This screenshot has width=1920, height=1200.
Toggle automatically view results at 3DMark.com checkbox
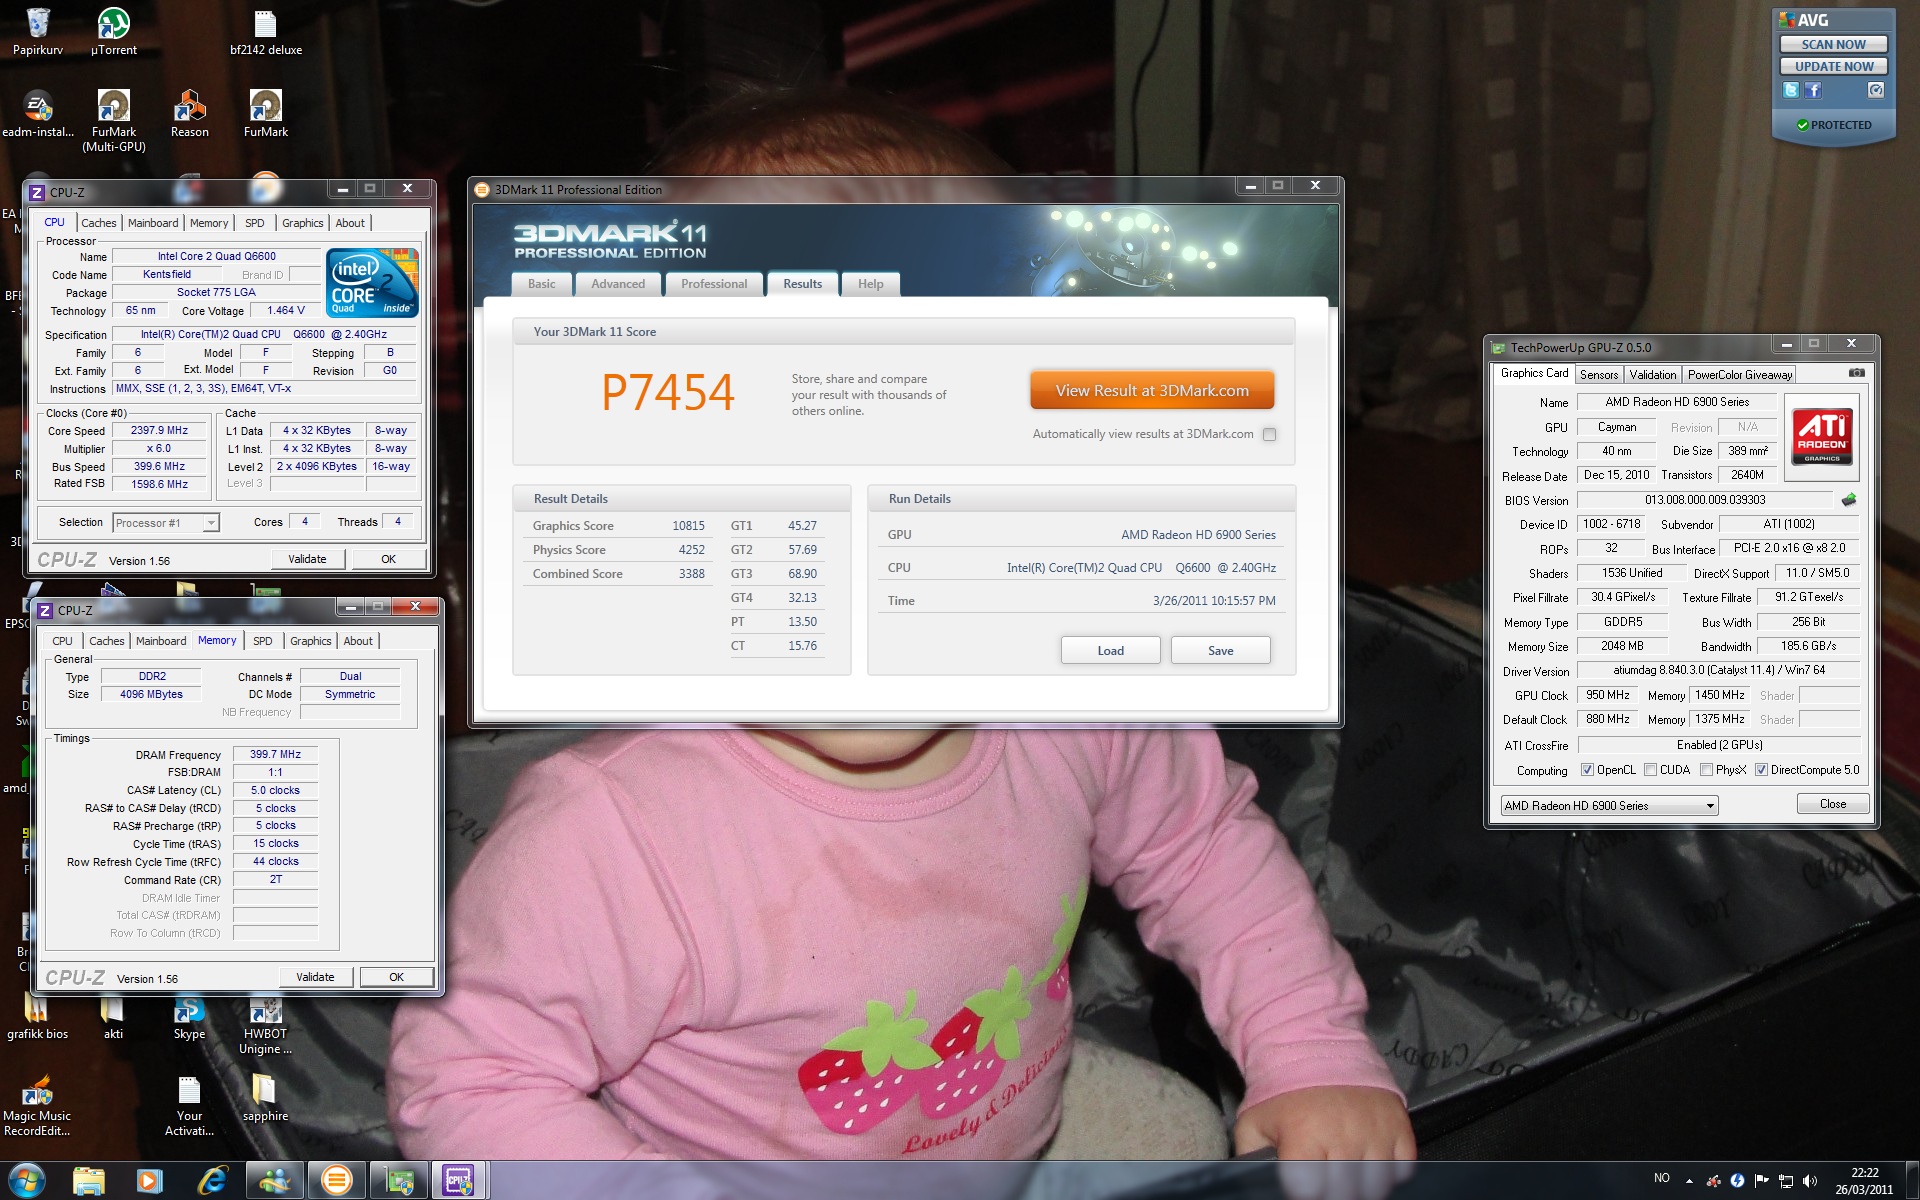click(1269, 434)
